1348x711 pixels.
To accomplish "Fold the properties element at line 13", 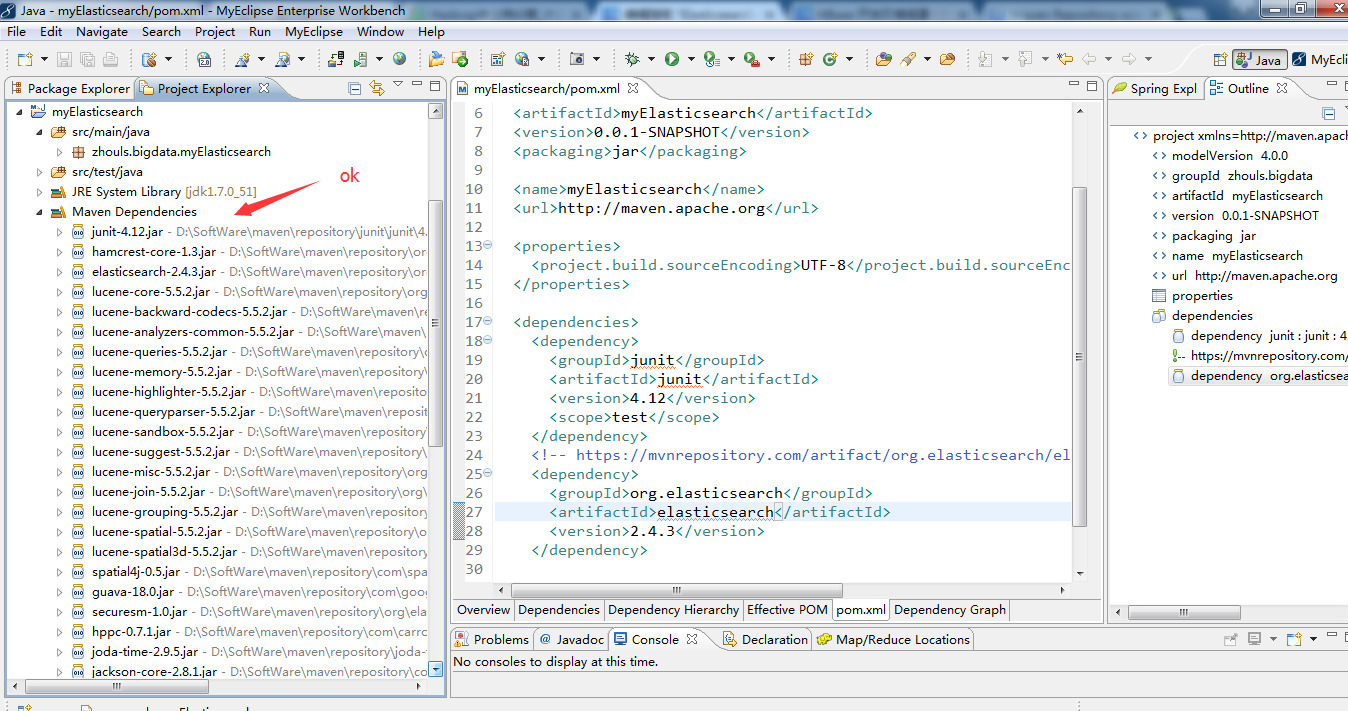I will point(488,246).
